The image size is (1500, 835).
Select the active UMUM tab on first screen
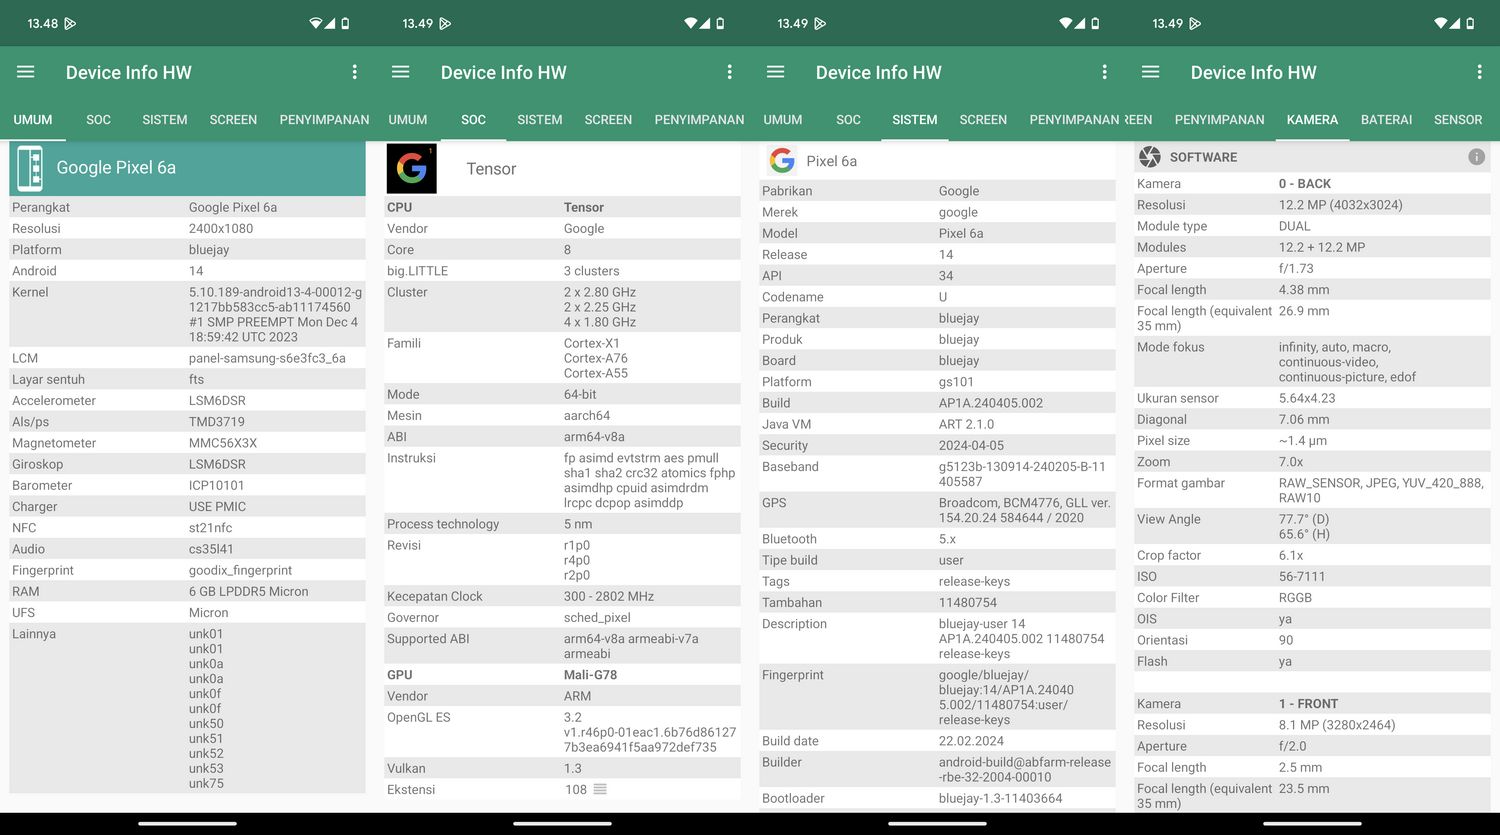33,119
